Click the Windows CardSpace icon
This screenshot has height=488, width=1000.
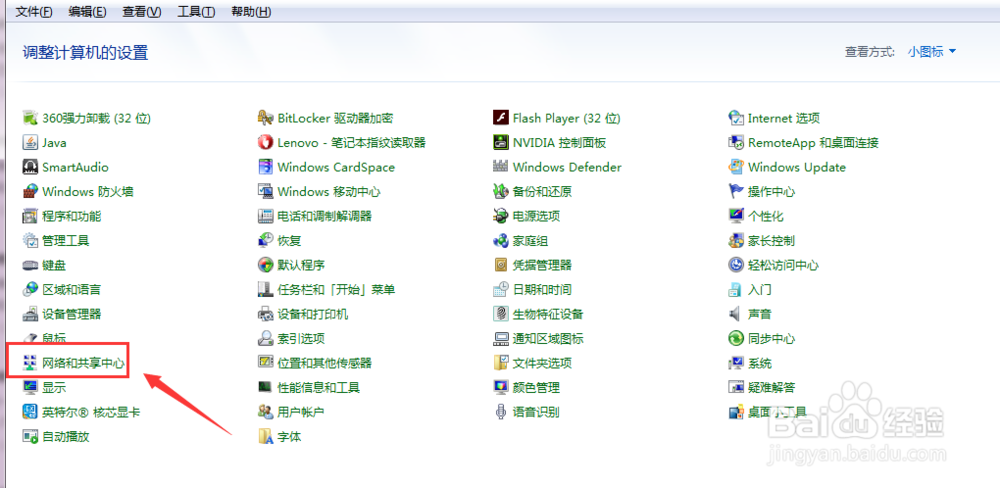pyautogui.click(x=265, y=167)
